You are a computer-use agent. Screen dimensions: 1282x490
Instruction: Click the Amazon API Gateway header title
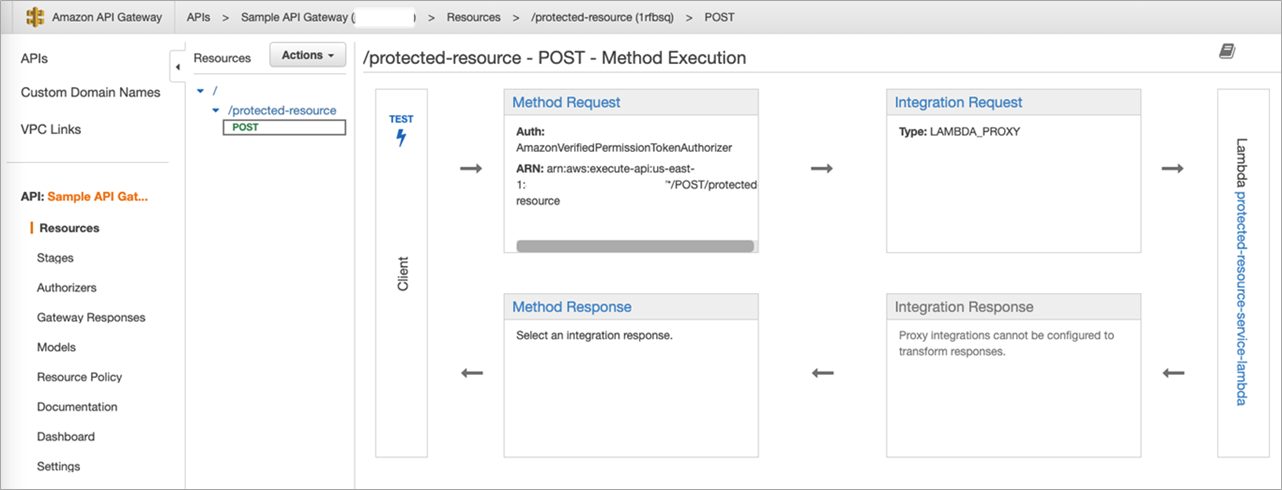point(106,18)
